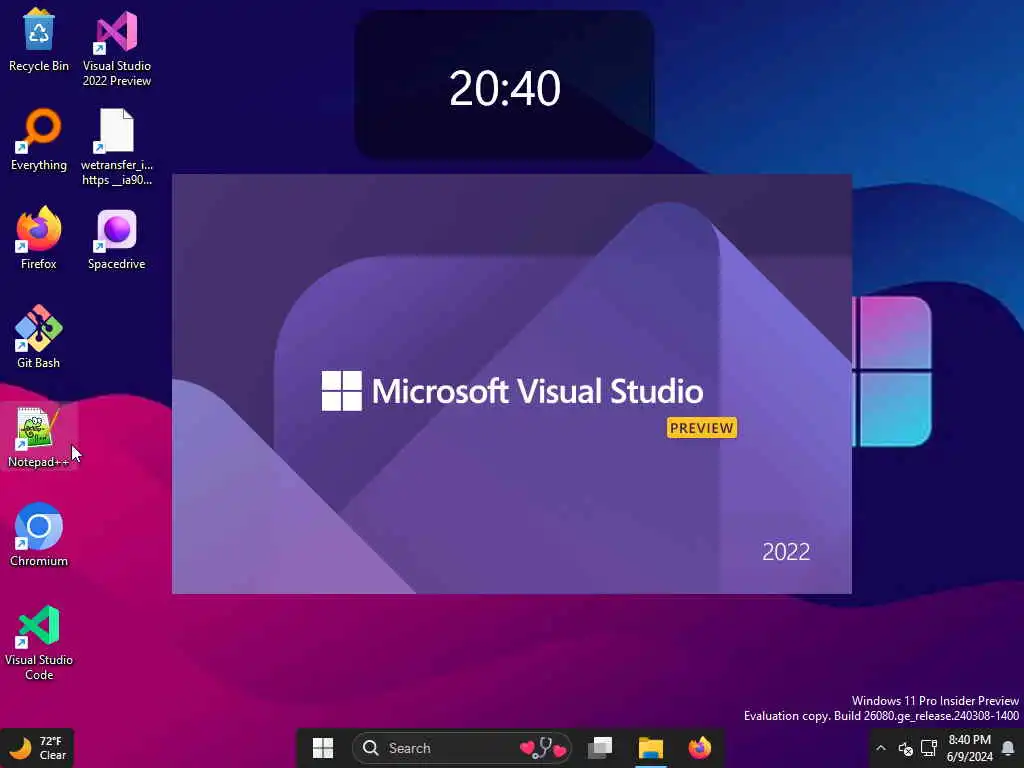This screenshot has height=768, width=1024.
Task: Open the clock showing 8:40 PM
Action: tap(969, 748)
